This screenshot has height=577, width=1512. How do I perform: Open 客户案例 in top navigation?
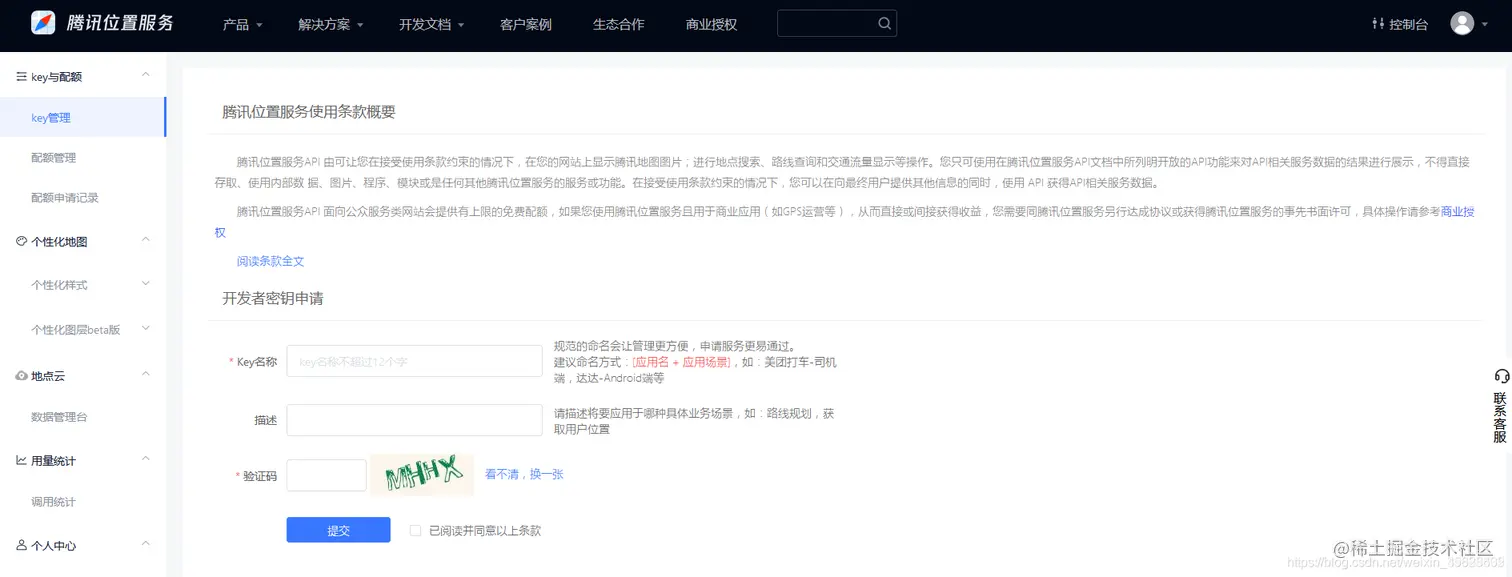pyautogui.click(x=526, y=24)
